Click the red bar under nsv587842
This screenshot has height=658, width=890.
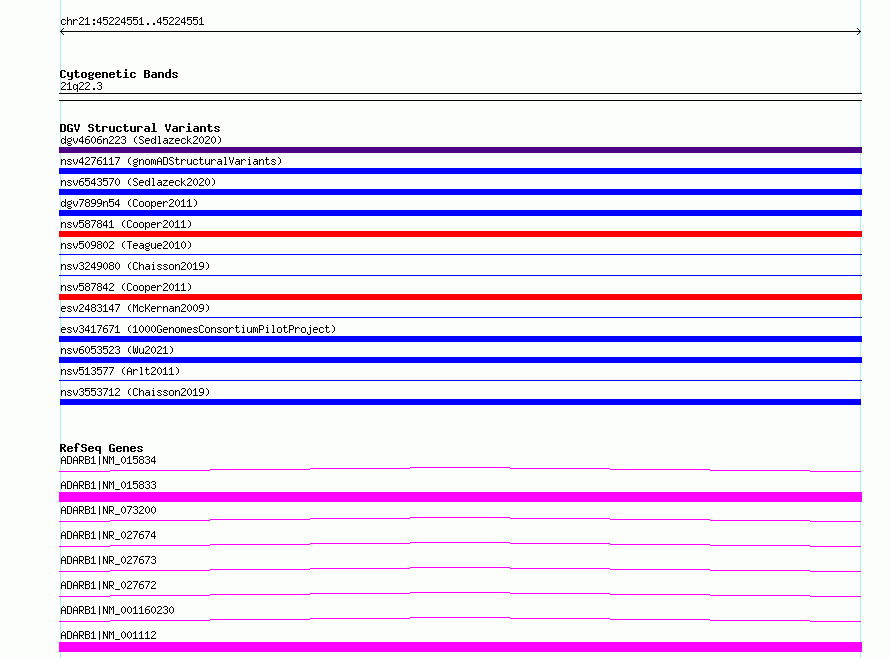(x=460, y=297)
